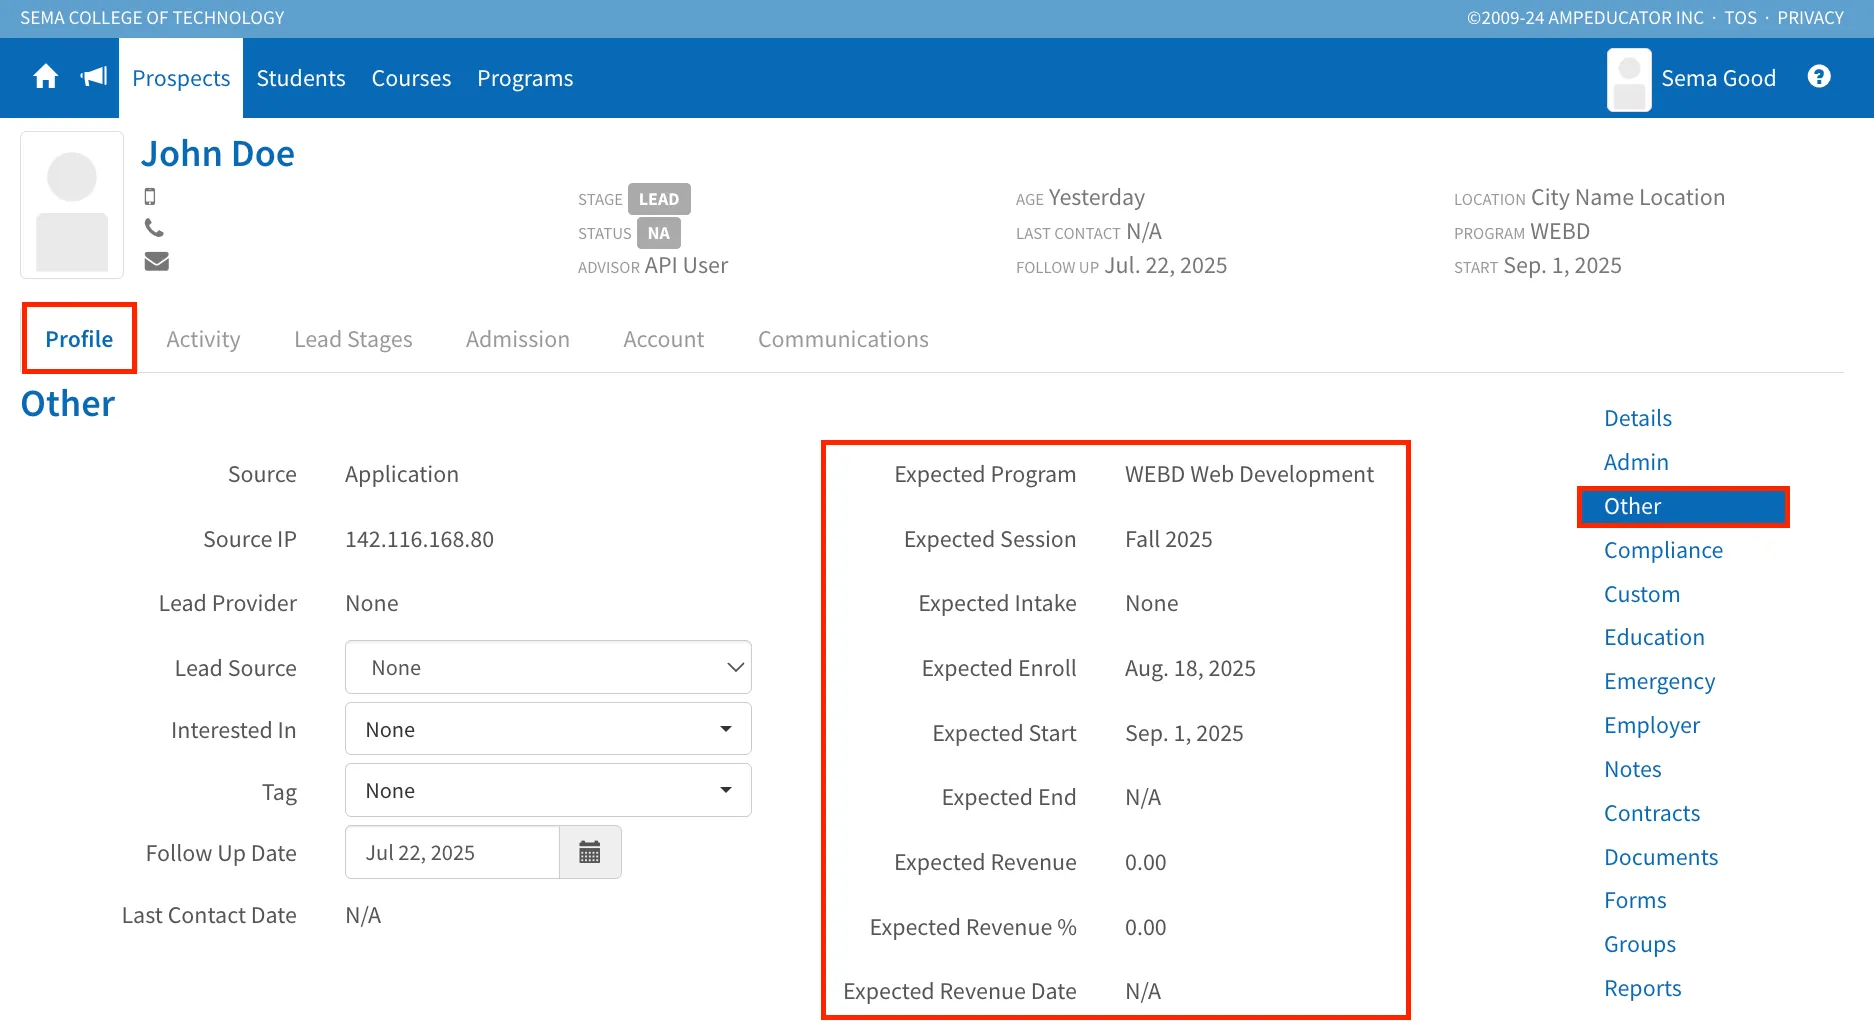Switch to the Profile tab
Screen dimensions: 1874x1036
(79, 339)
